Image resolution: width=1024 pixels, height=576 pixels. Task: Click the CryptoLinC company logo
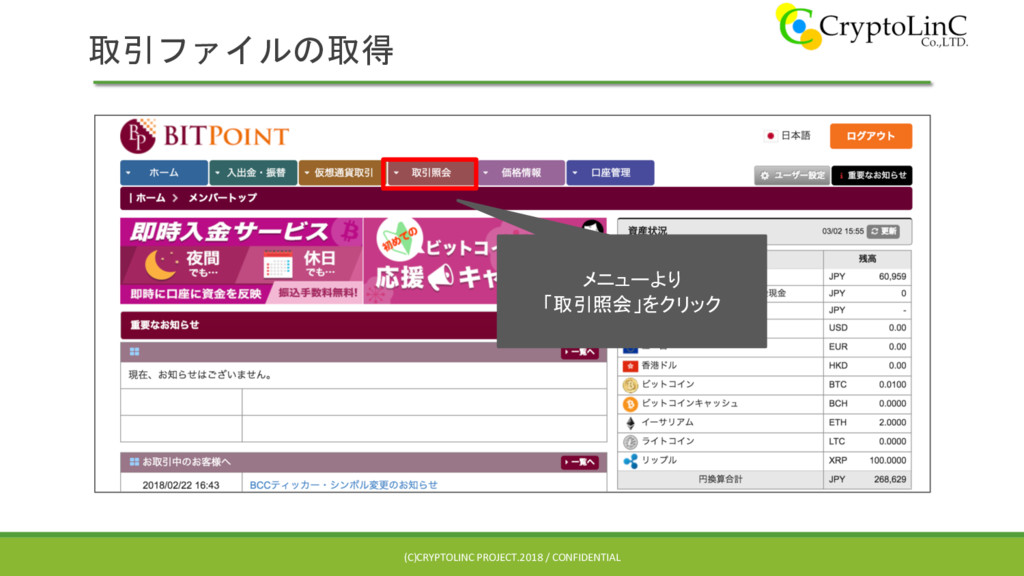click(871, 26)
